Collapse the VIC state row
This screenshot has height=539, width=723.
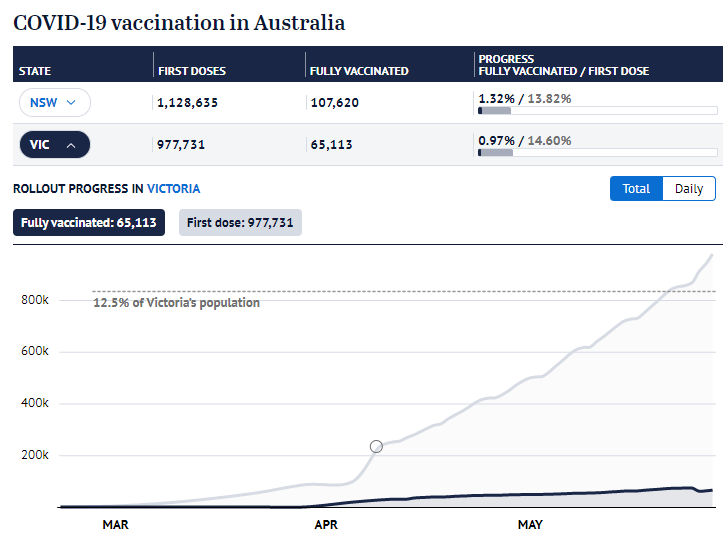click(54, 144)
